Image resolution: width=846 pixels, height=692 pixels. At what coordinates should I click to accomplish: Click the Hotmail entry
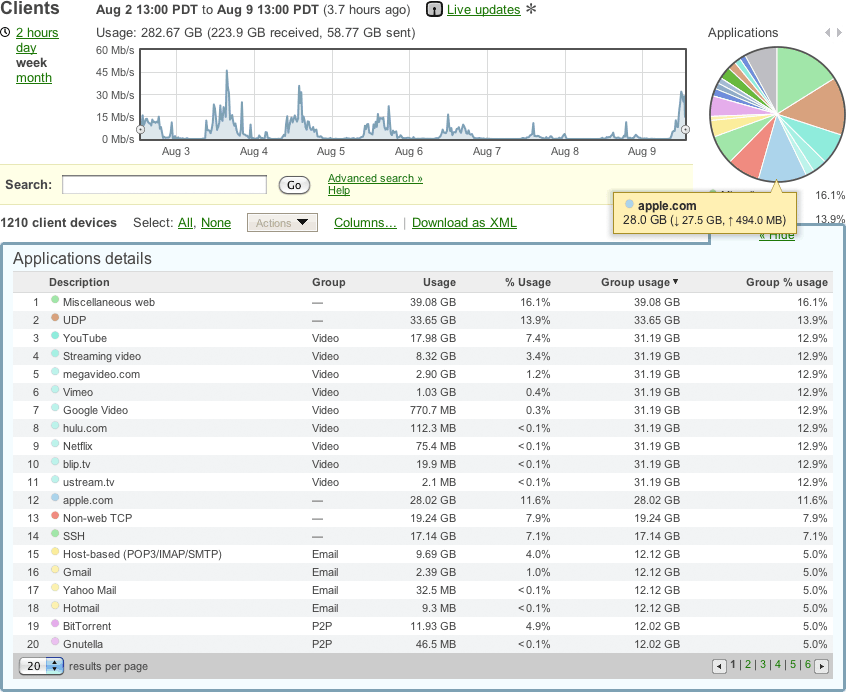(81, 608)
